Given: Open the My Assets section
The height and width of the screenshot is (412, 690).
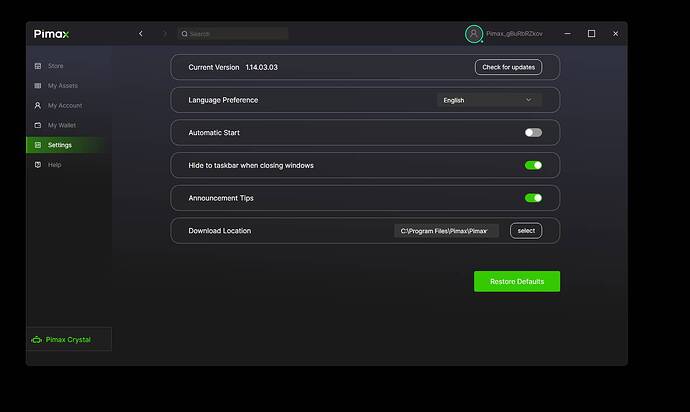Looking at the screenshot, I should (62, 85).
